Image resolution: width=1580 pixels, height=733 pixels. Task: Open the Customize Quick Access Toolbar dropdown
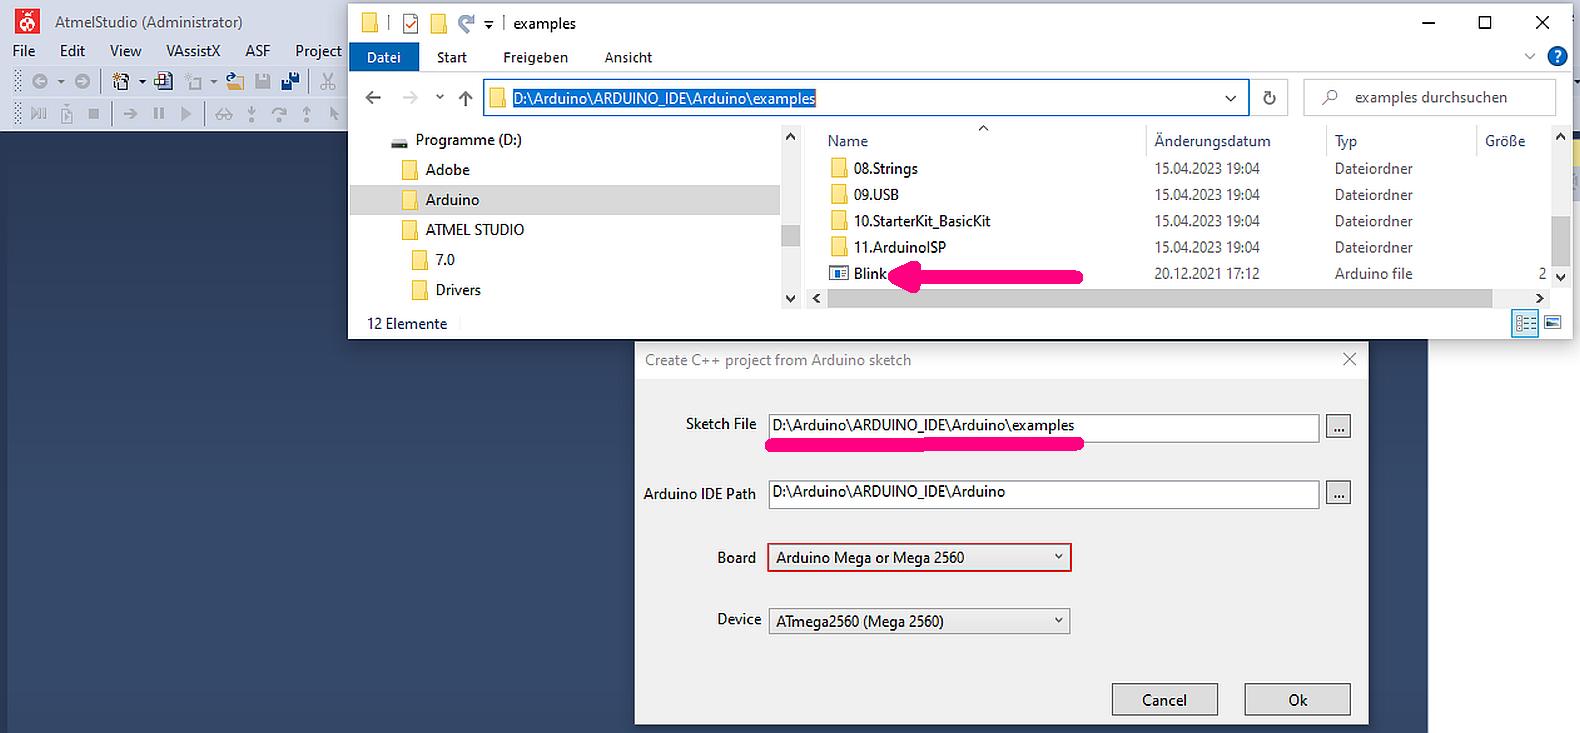click(x=489, y=24)
